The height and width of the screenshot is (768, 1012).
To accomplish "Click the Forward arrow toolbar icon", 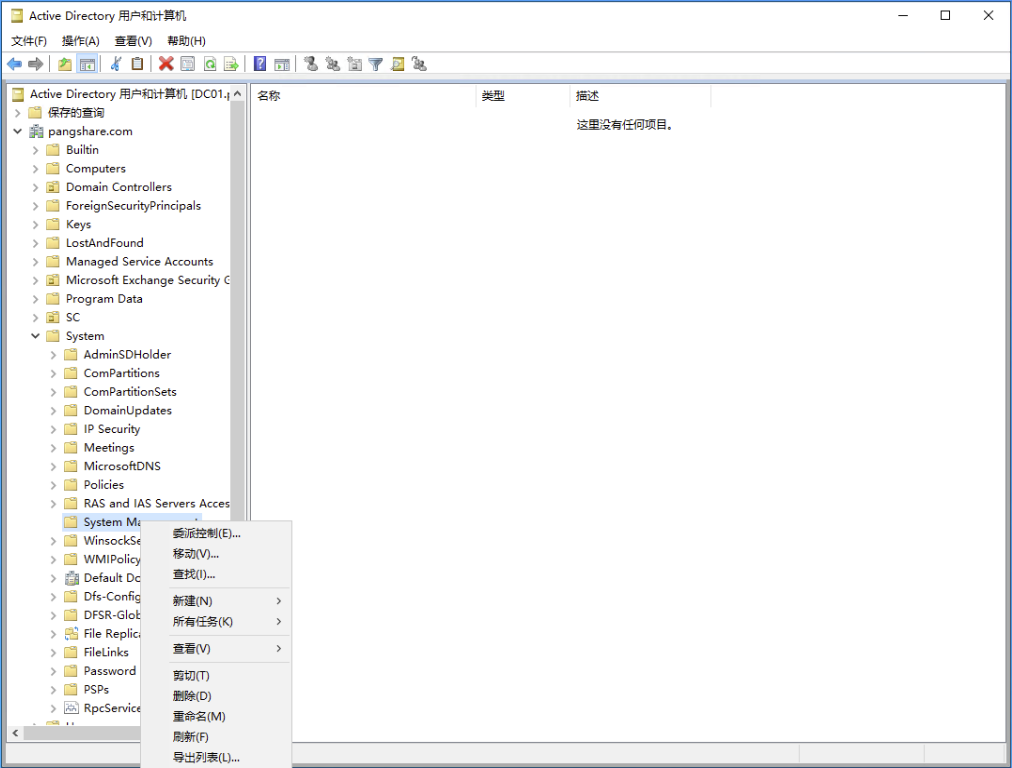I will click(36, 64).
